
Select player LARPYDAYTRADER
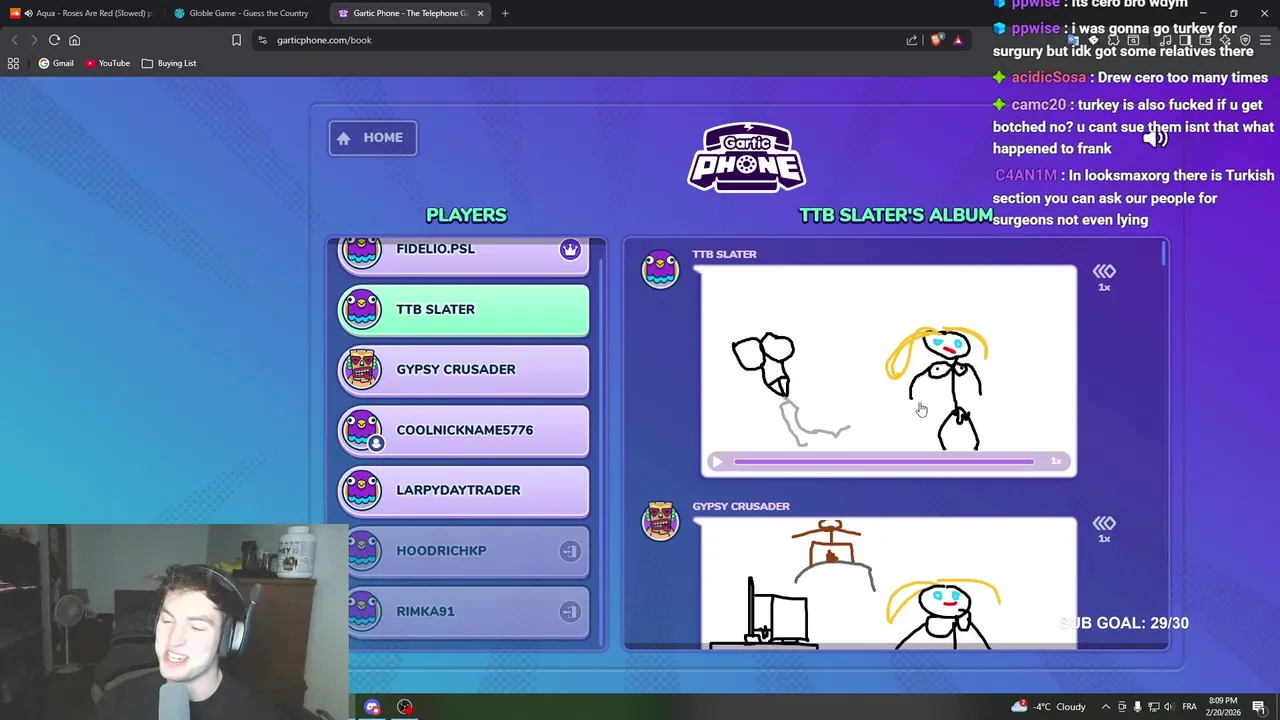[463, 490]
